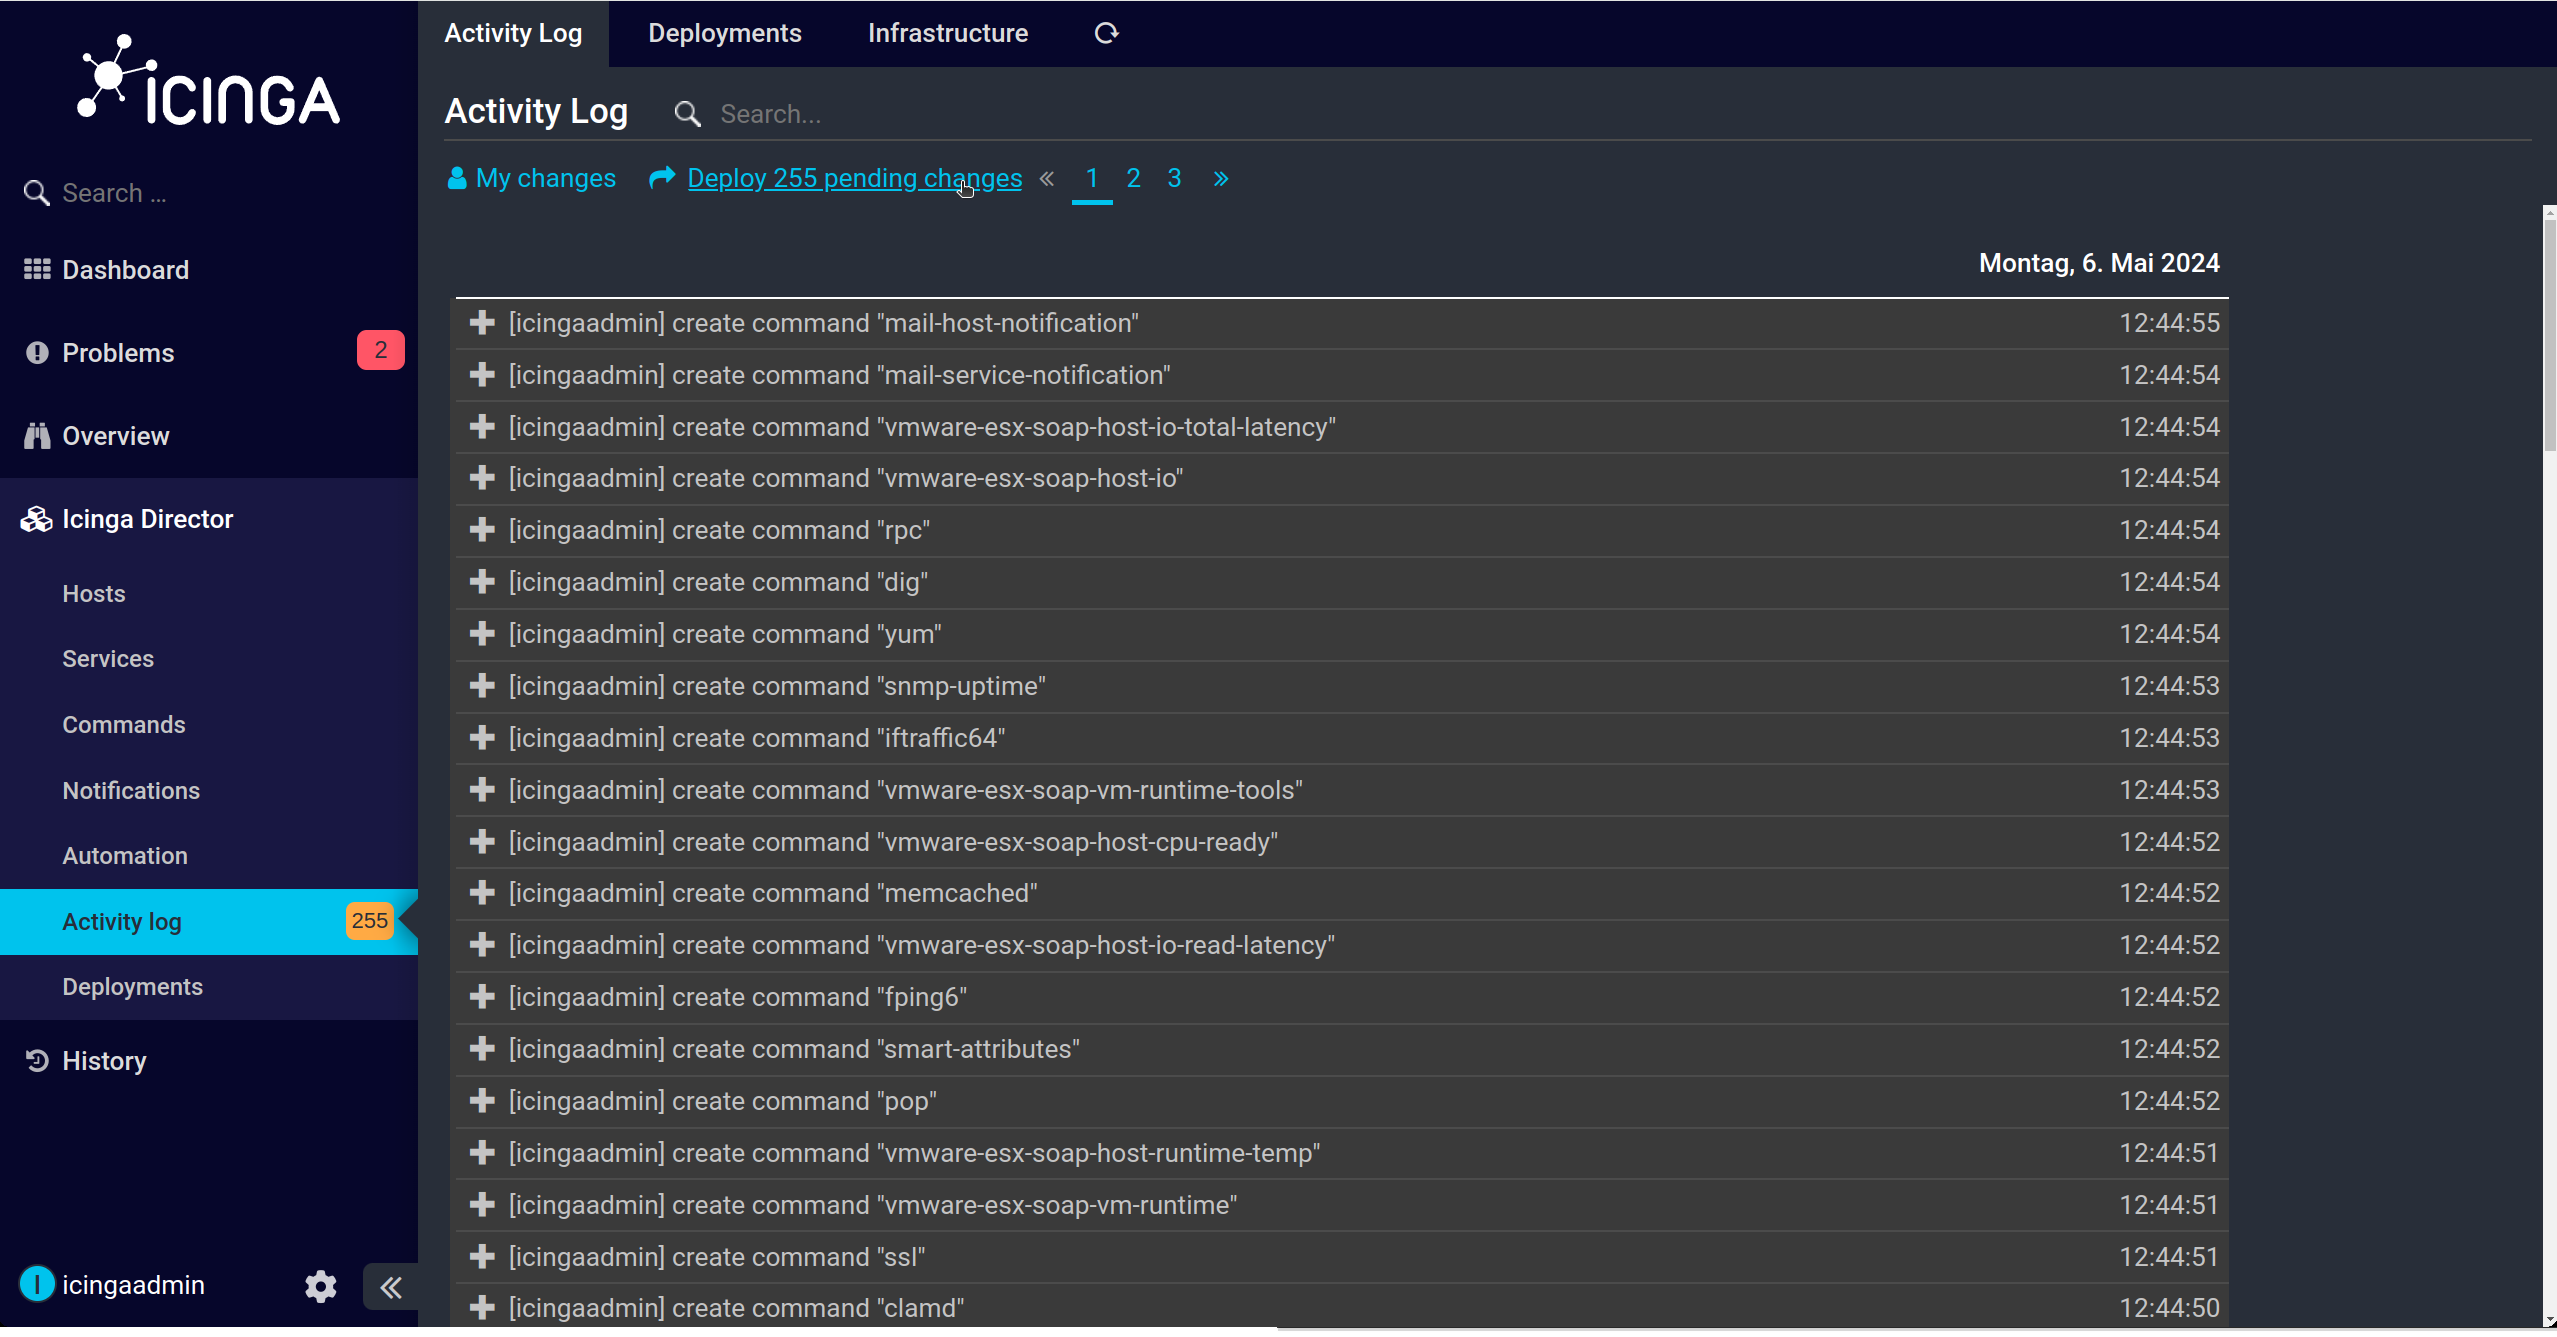The width and height of the screenshot is (2557, 1337).
Task: Focus the Activity Log Search field
Action: pyautogui.click(x=1620, y=114)
